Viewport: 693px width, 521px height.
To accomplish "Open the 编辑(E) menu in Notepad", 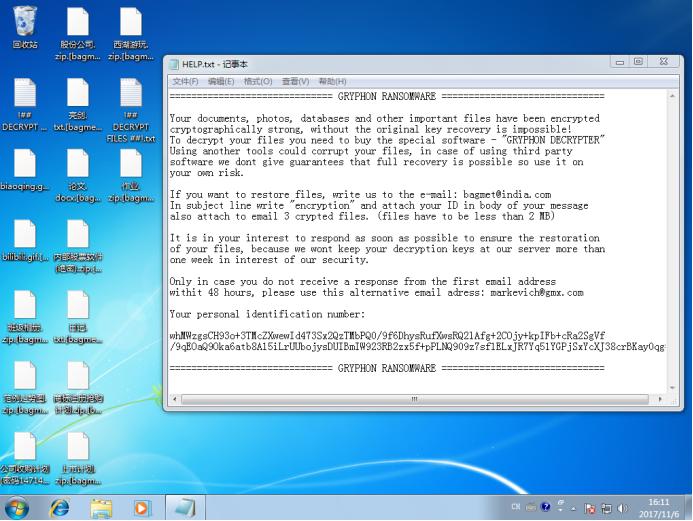I will [x=221, y=81].
